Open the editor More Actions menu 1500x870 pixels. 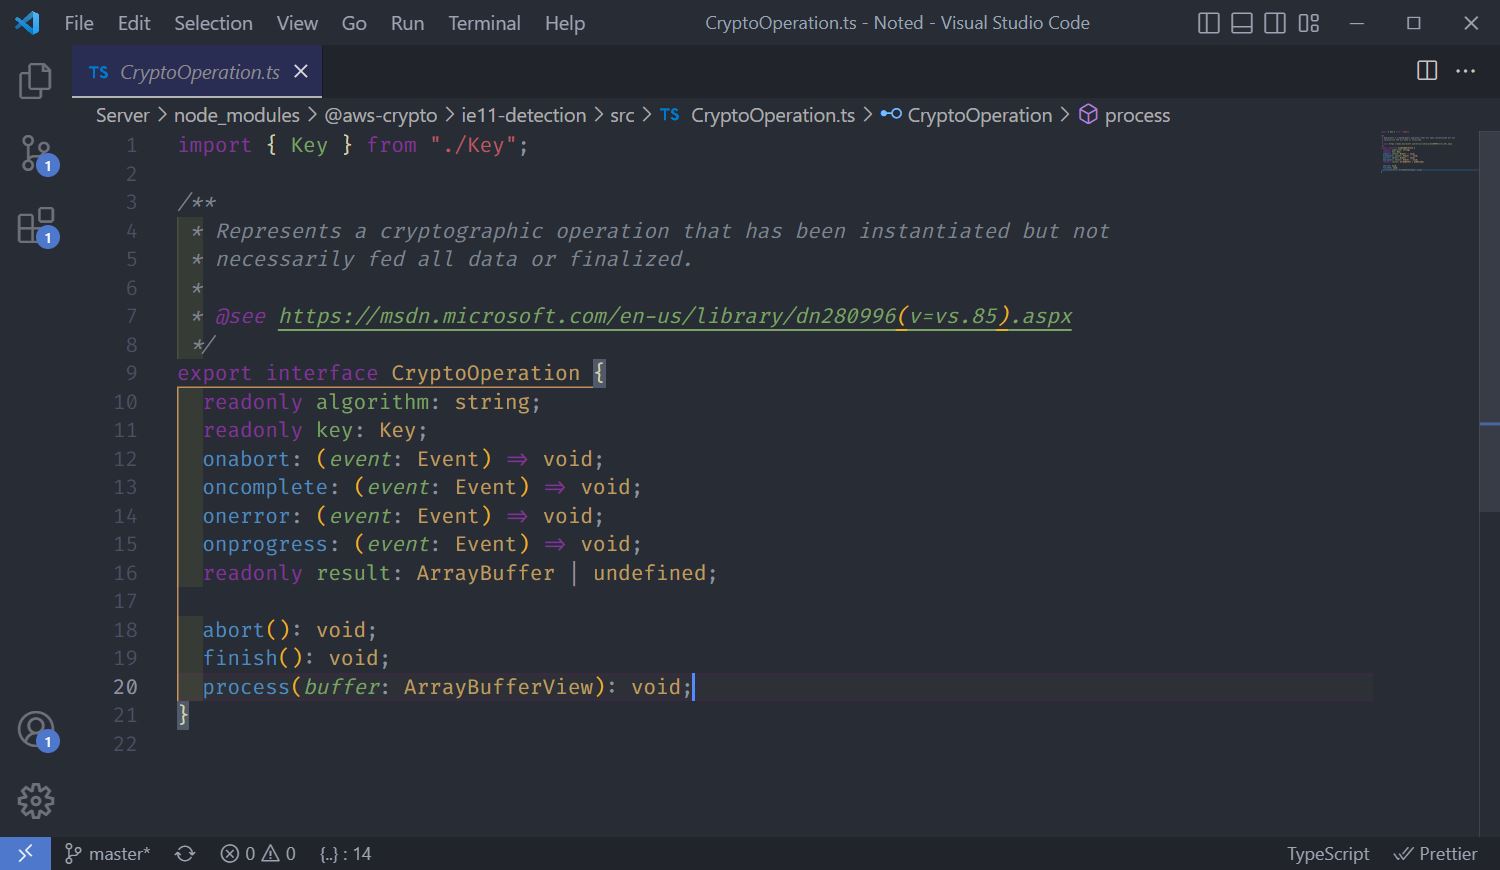pos(1466,71)
